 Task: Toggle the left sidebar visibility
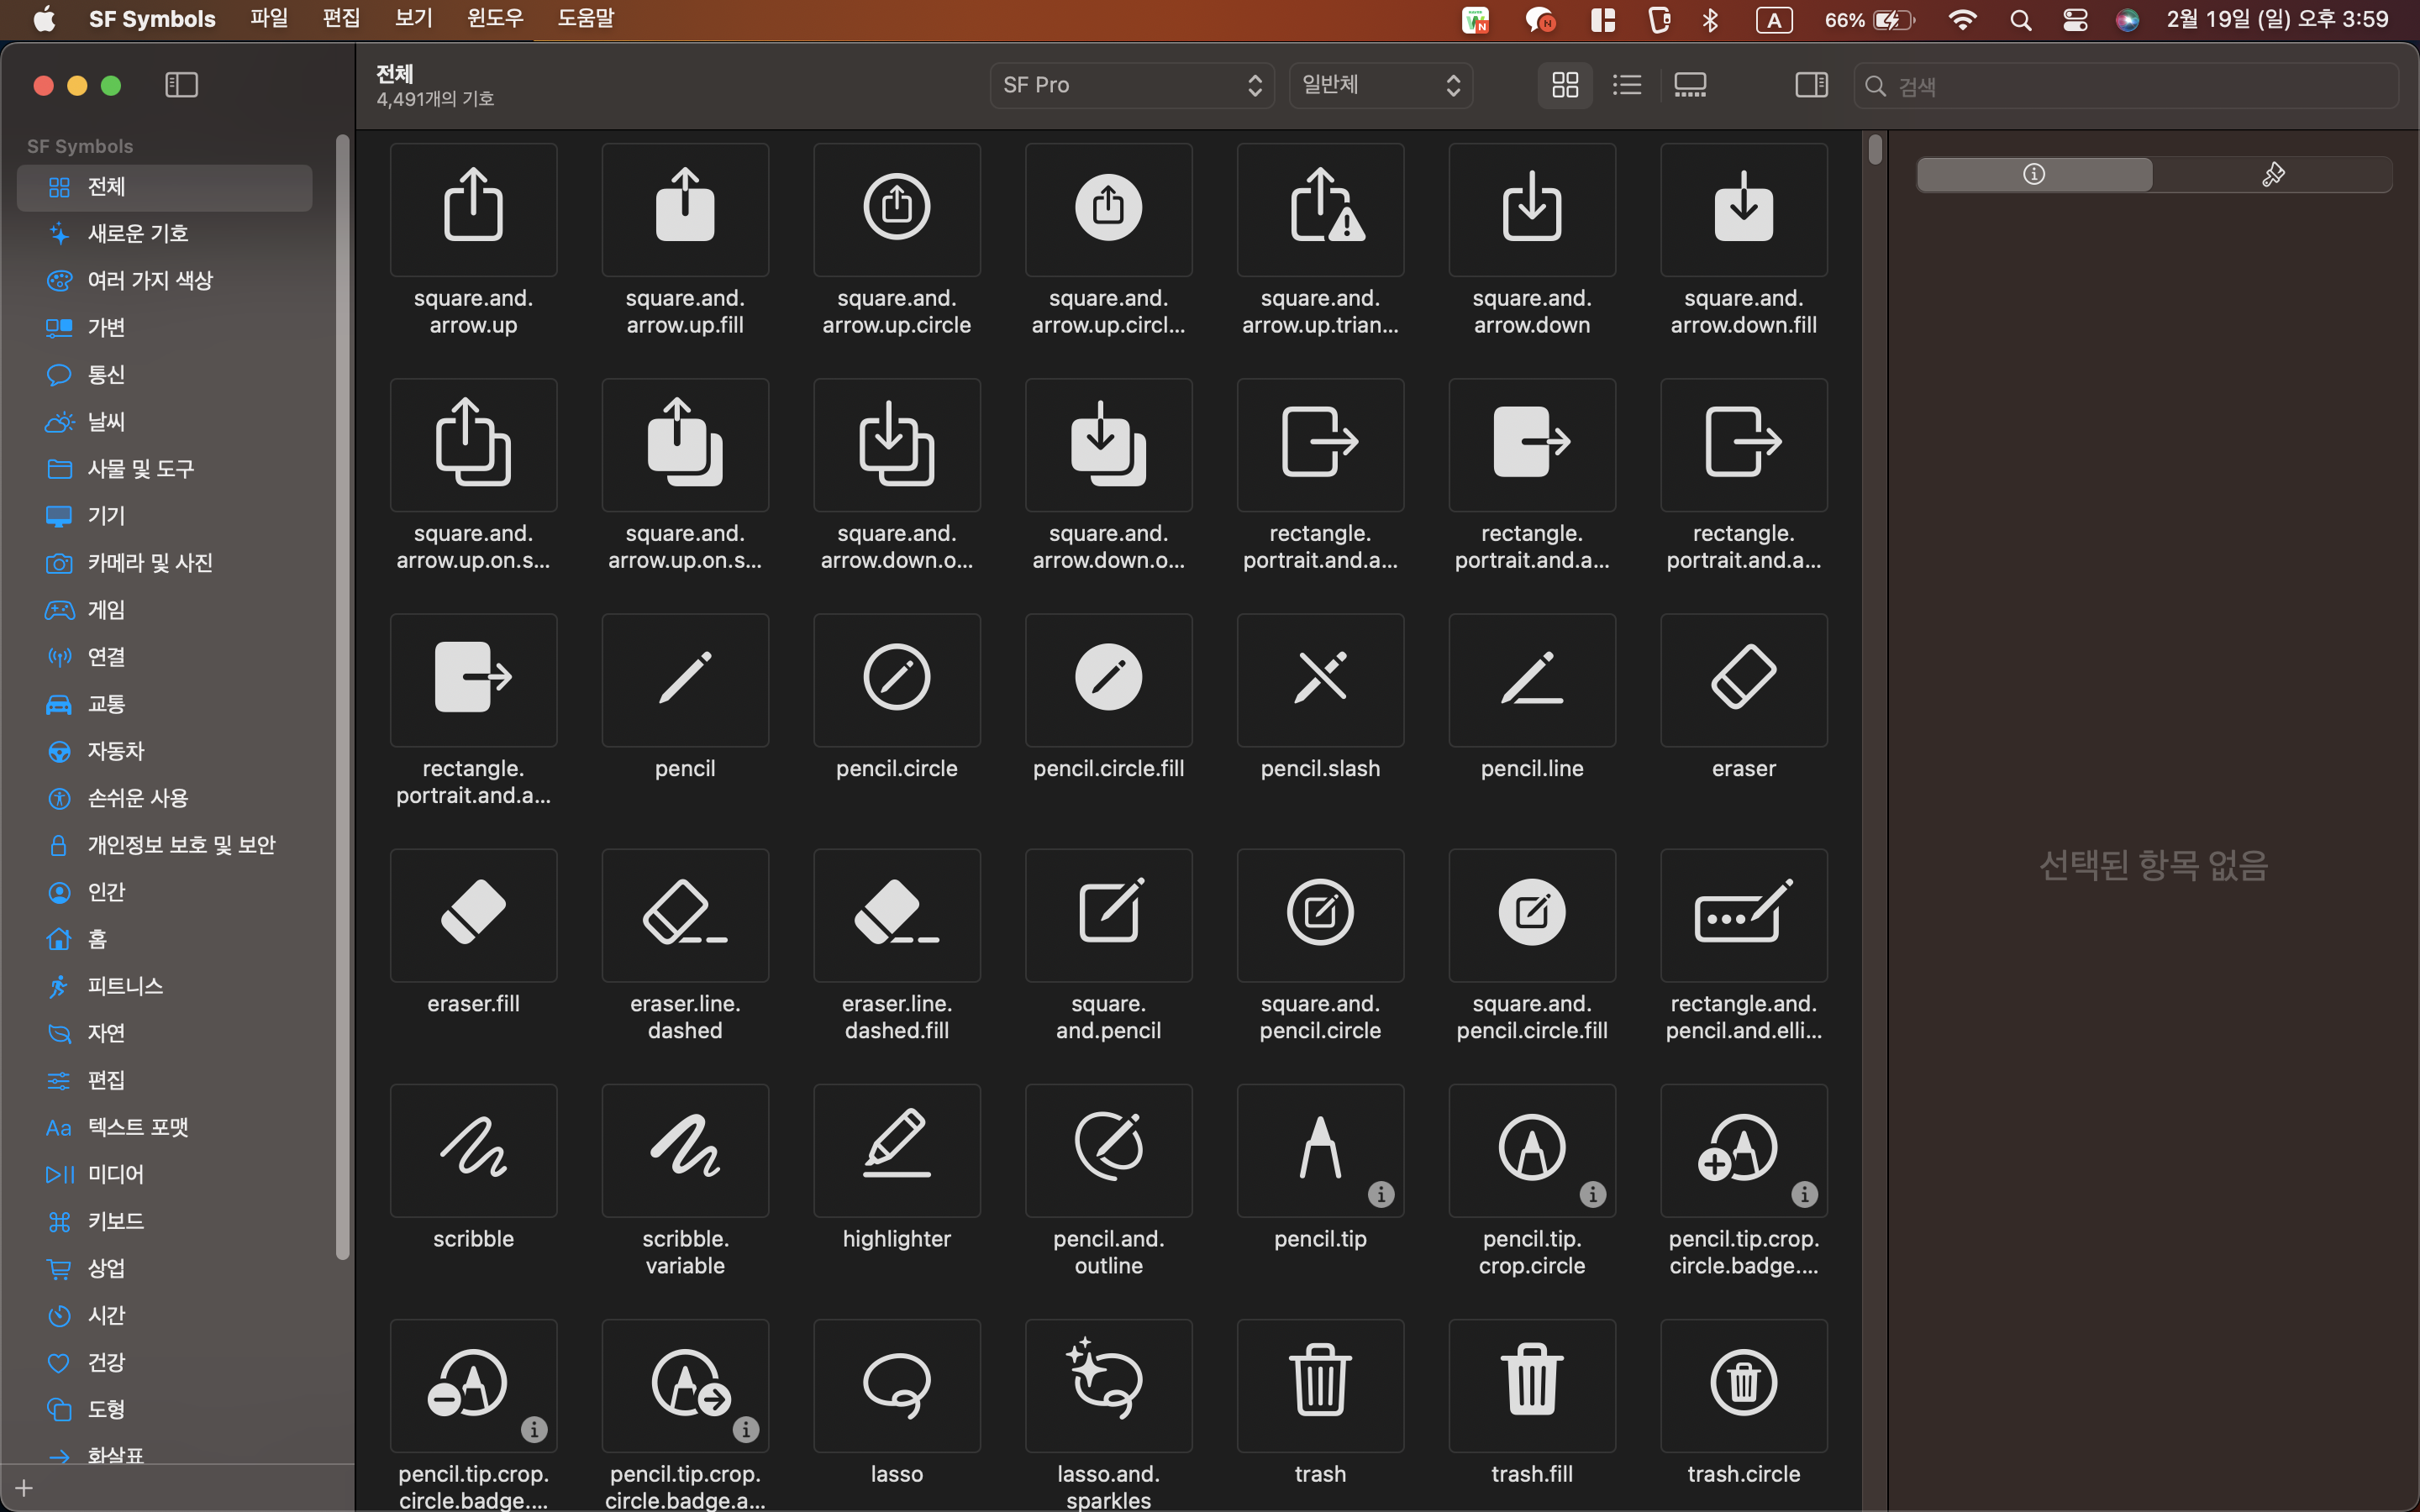tap(181, 85)
